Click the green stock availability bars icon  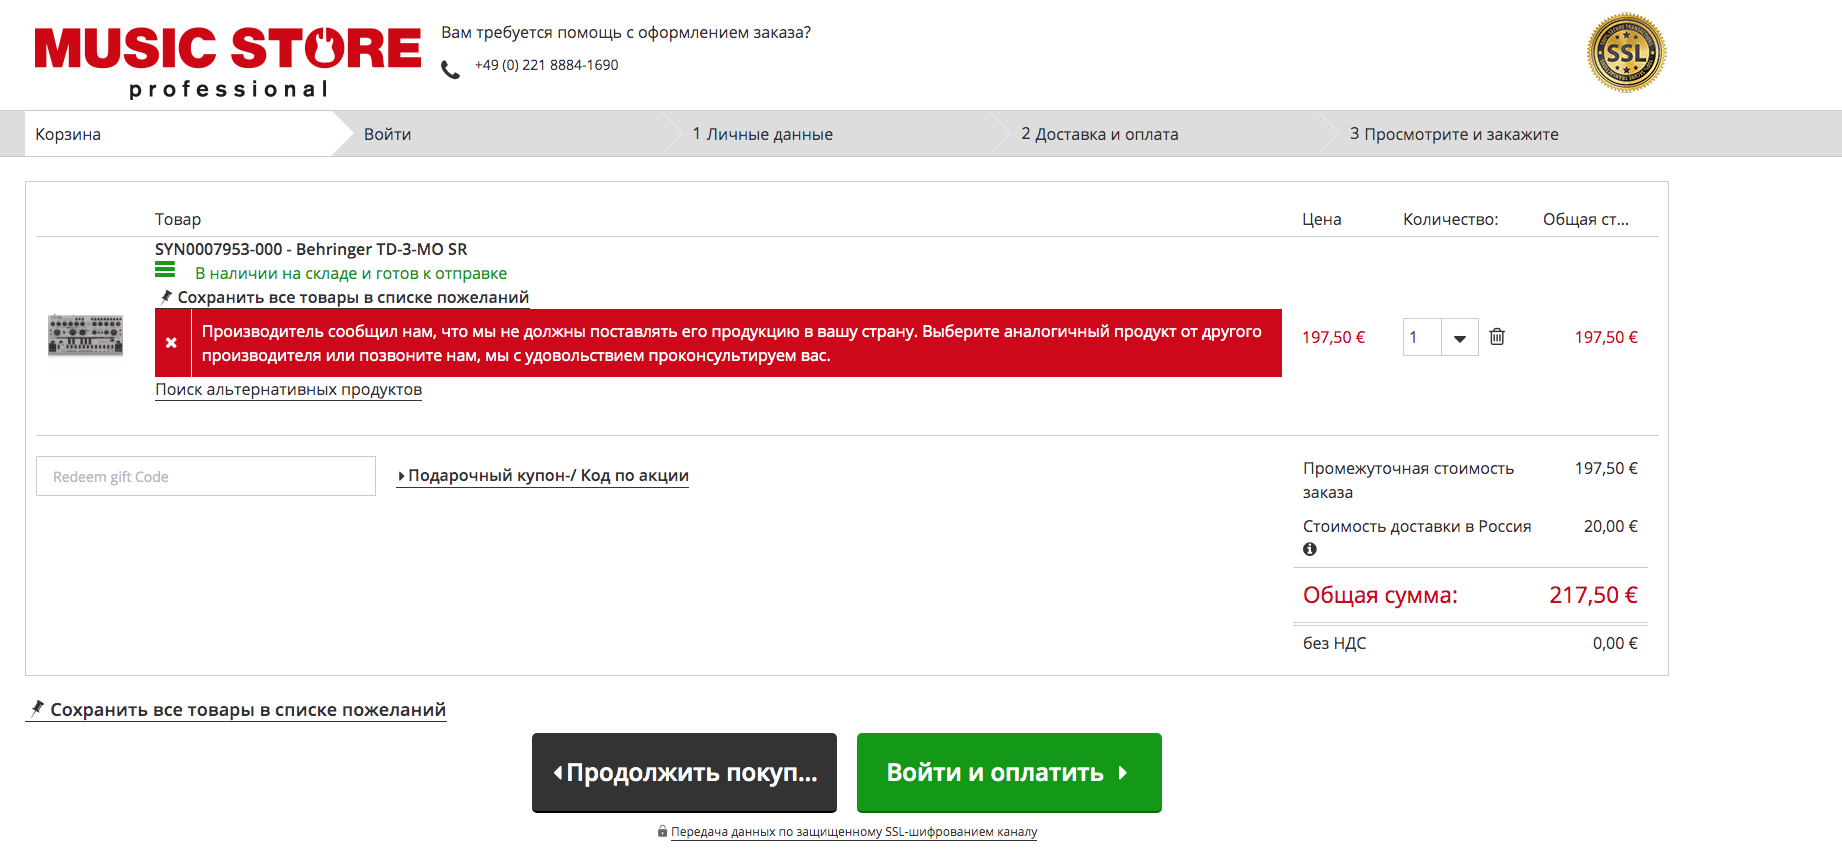(x=165, y=270)
